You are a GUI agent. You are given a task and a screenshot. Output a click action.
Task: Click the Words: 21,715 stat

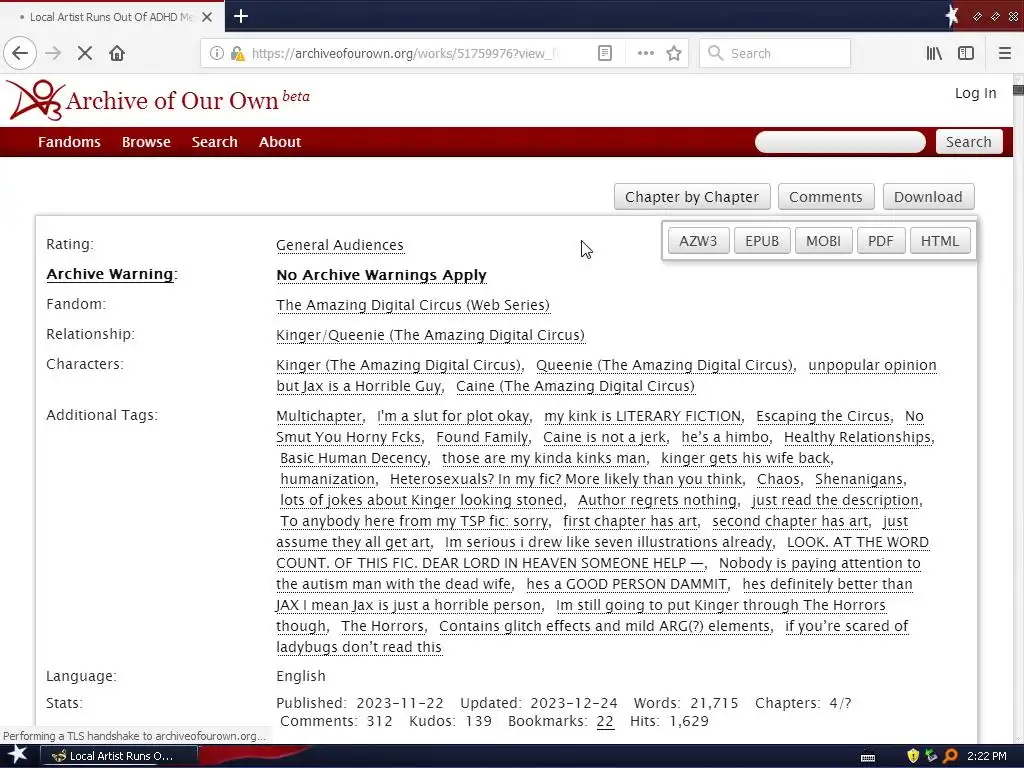686,703
